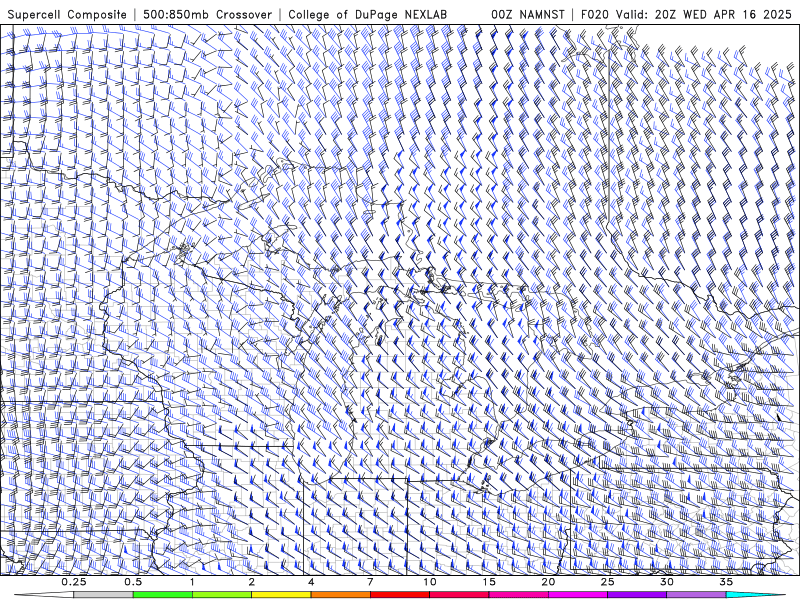Pick the orange swatch between 4 and 7

[x=341, y=595]
